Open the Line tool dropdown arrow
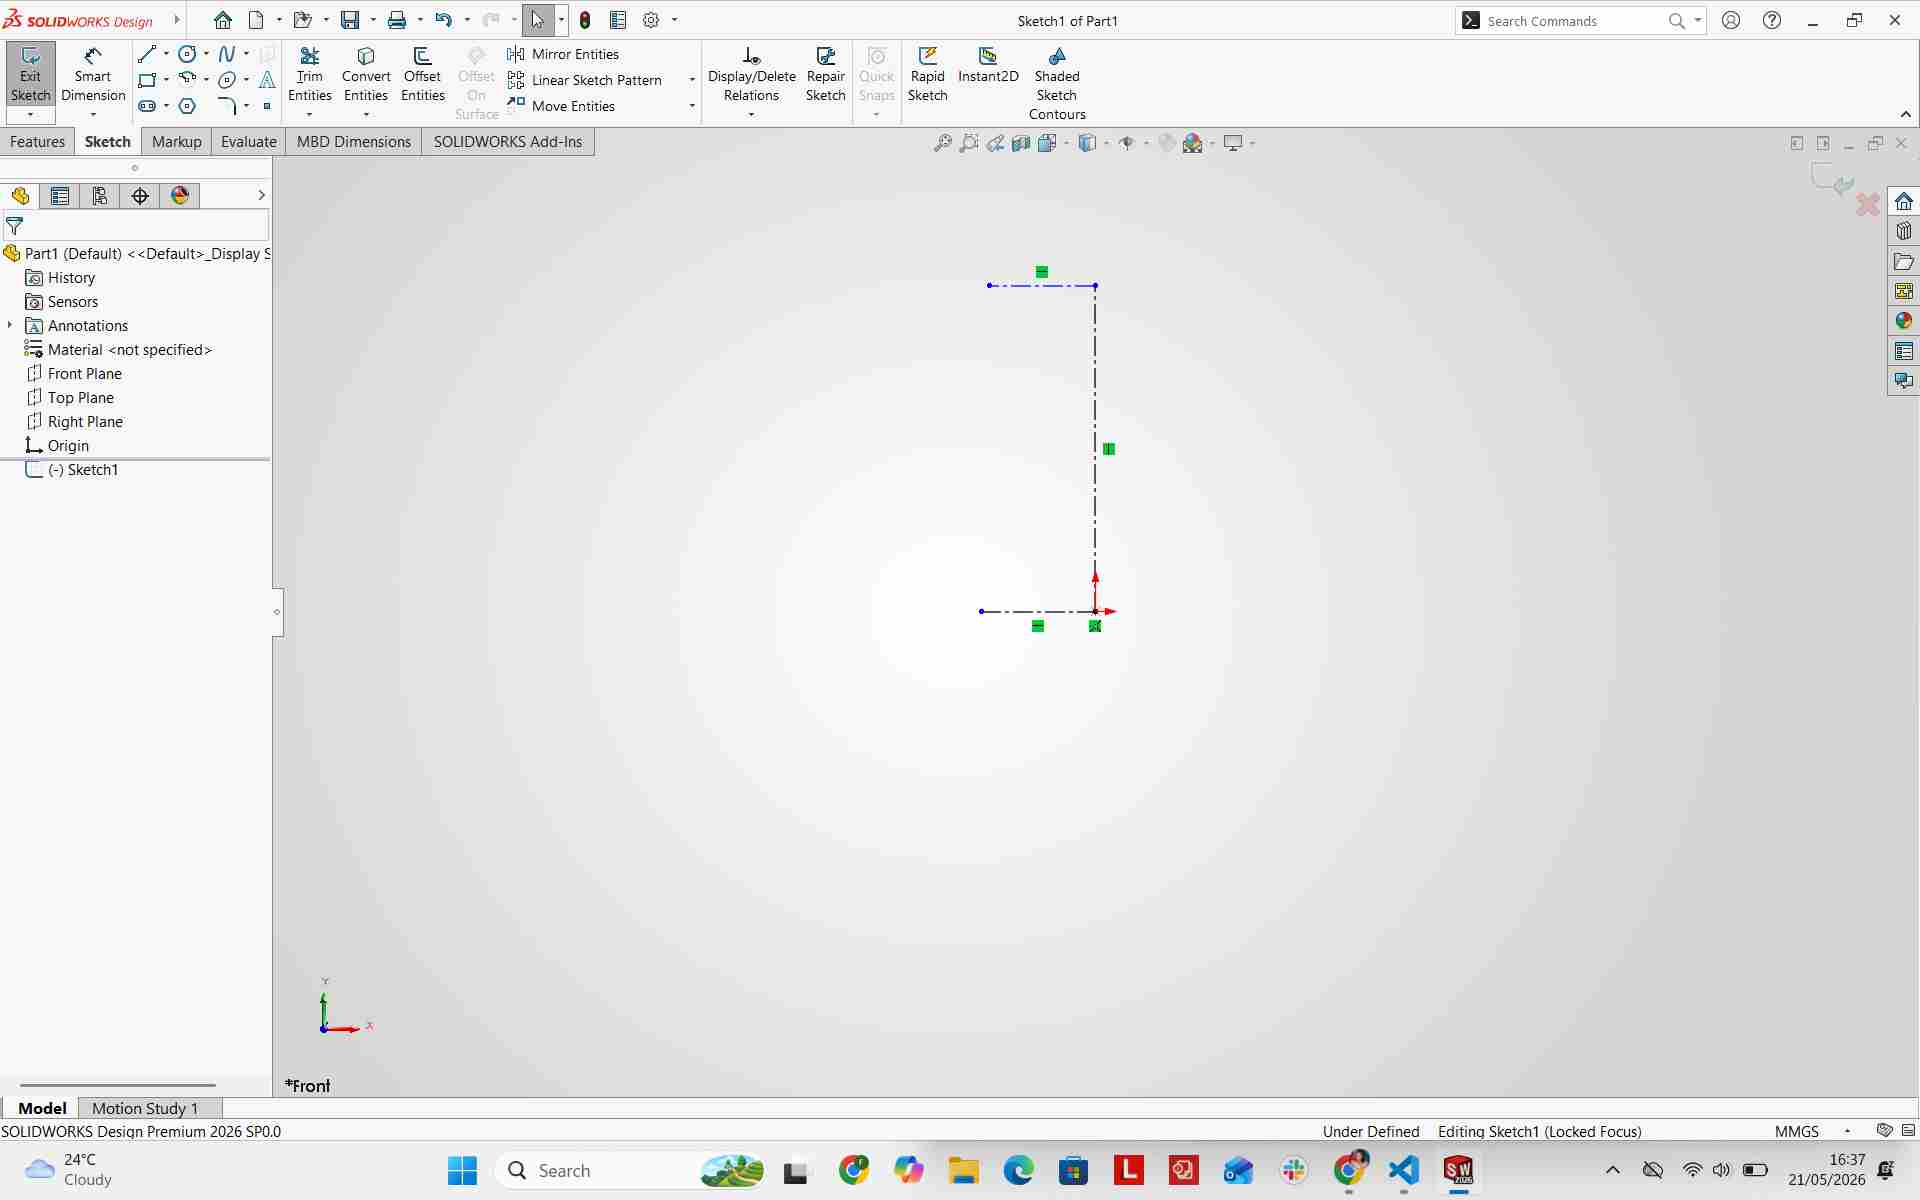Screen dimensions: 1920x1200 click(x=166, y=54)
